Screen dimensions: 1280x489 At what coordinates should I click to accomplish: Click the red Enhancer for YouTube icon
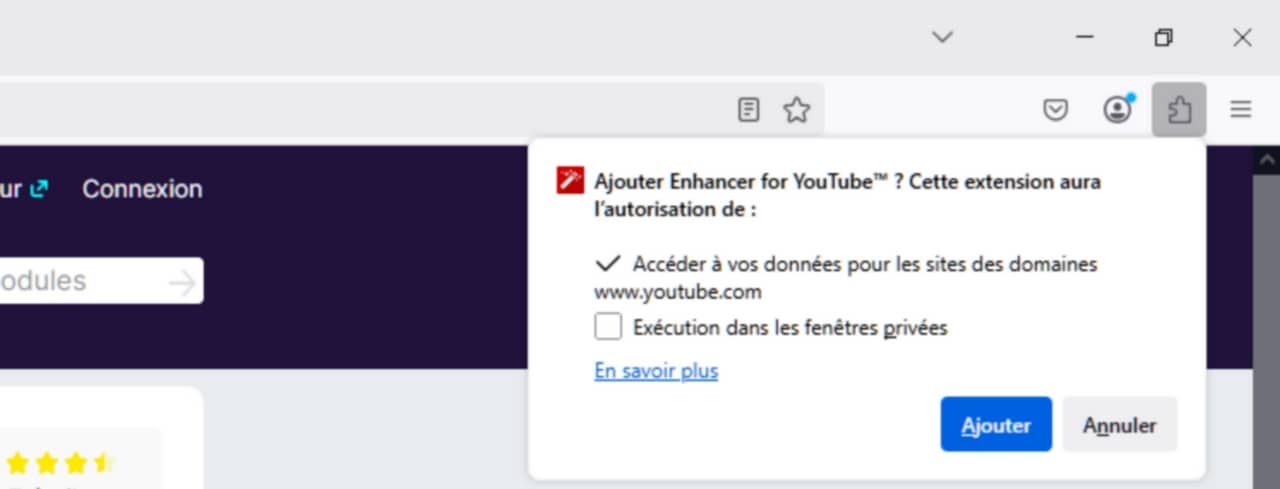tap(570, 181)
